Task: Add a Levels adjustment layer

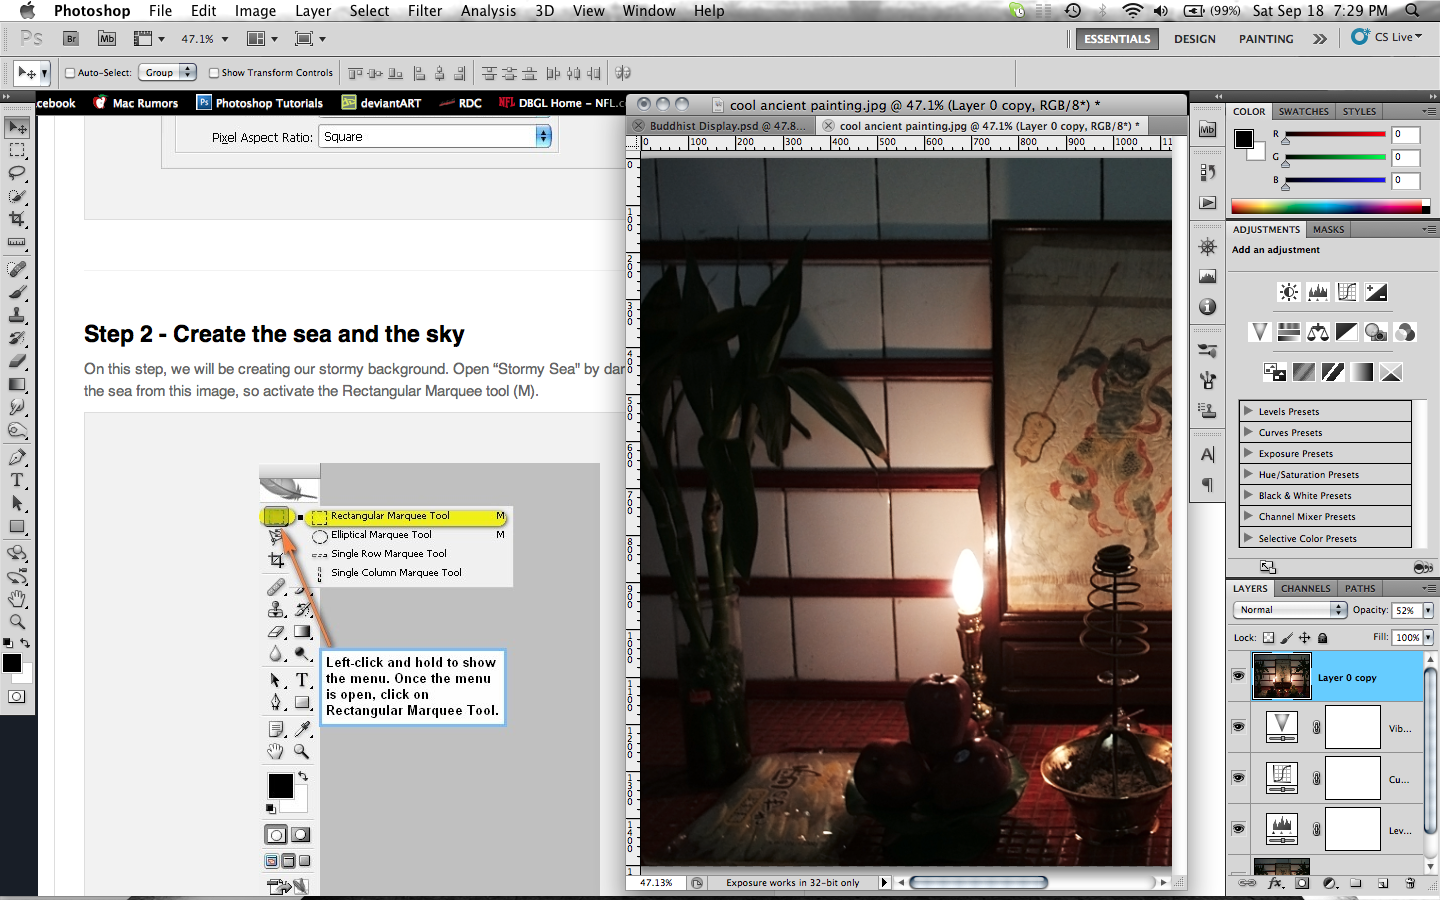Action: [1318, 292]
